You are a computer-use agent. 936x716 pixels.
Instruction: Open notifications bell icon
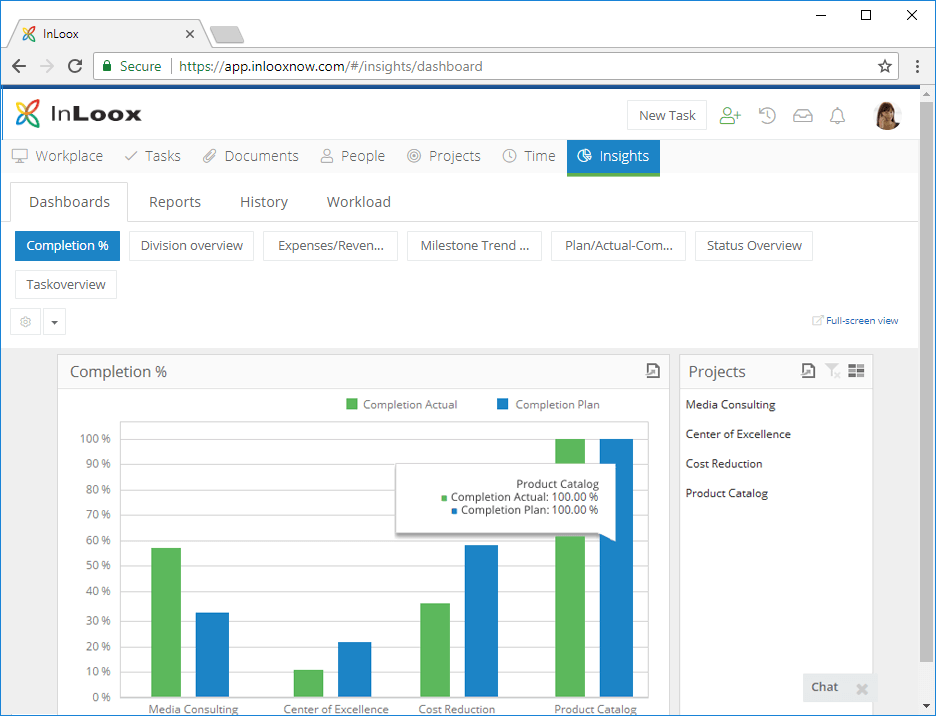(x=838, y=115)
